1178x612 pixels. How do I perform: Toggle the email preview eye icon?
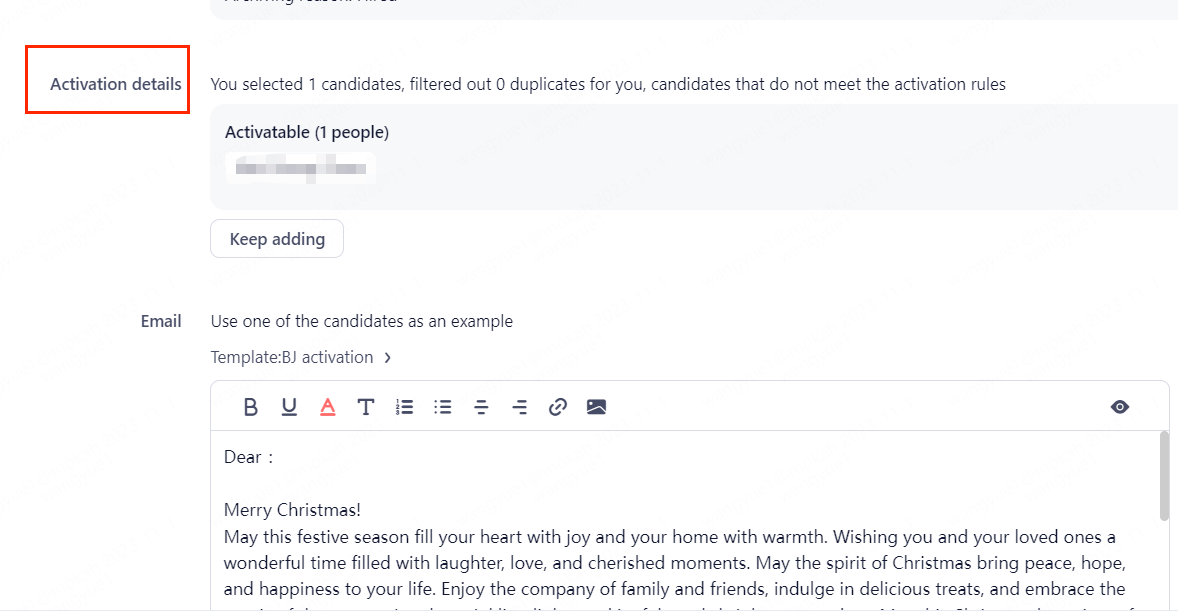point(1120,407)
